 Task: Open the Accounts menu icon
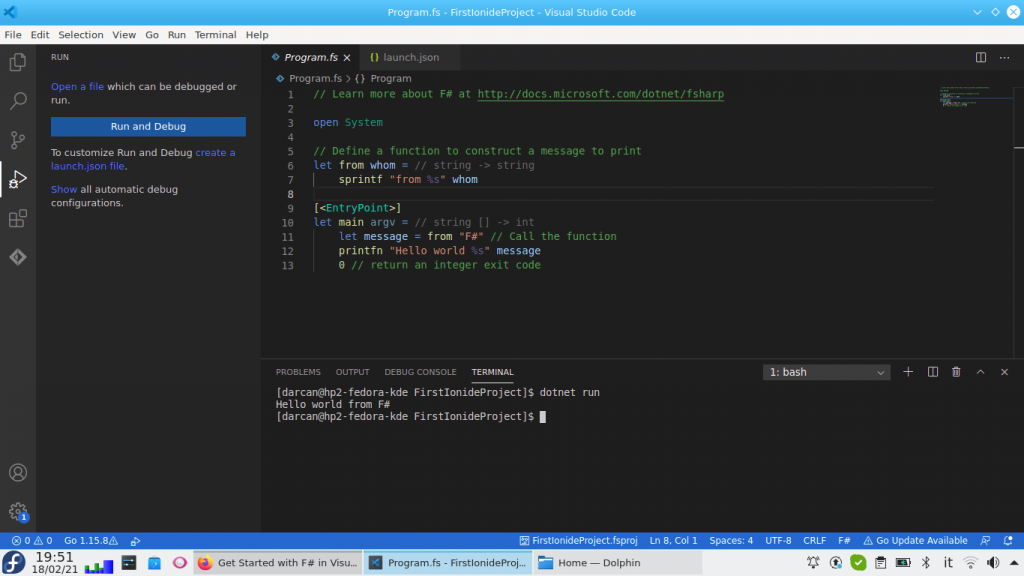click(18, 472)
